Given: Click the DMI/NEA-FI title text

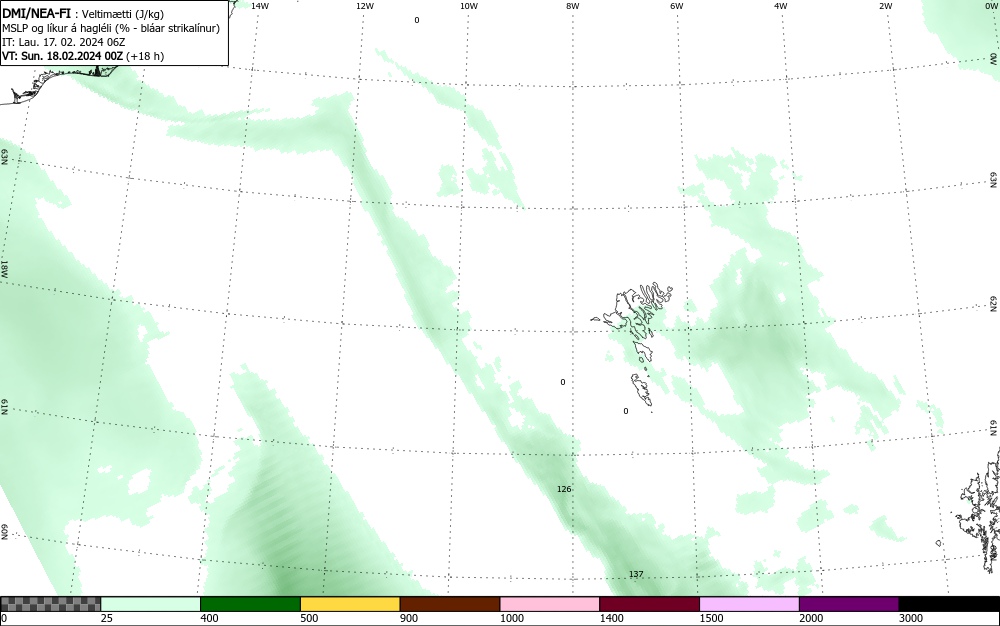Looking at the screenshot, I should (36, 12).
